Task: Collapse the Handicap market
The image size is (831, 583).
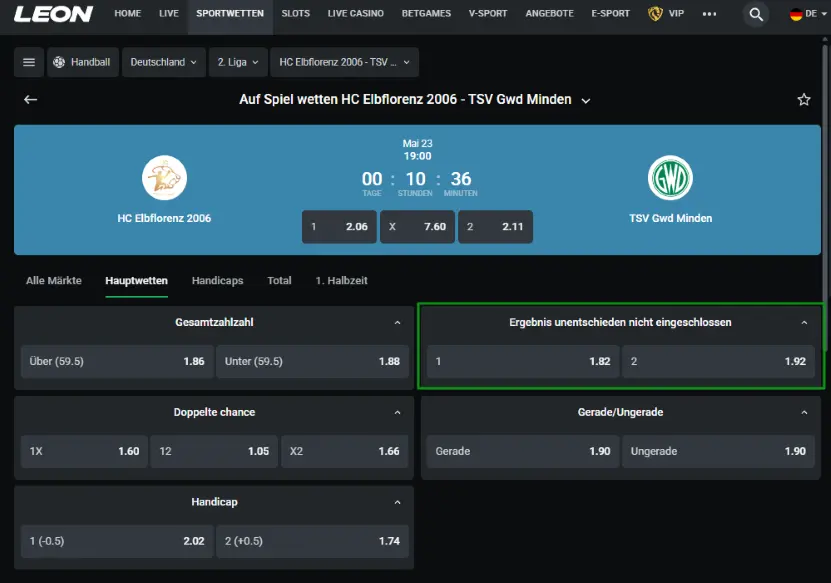Action: 397,502
